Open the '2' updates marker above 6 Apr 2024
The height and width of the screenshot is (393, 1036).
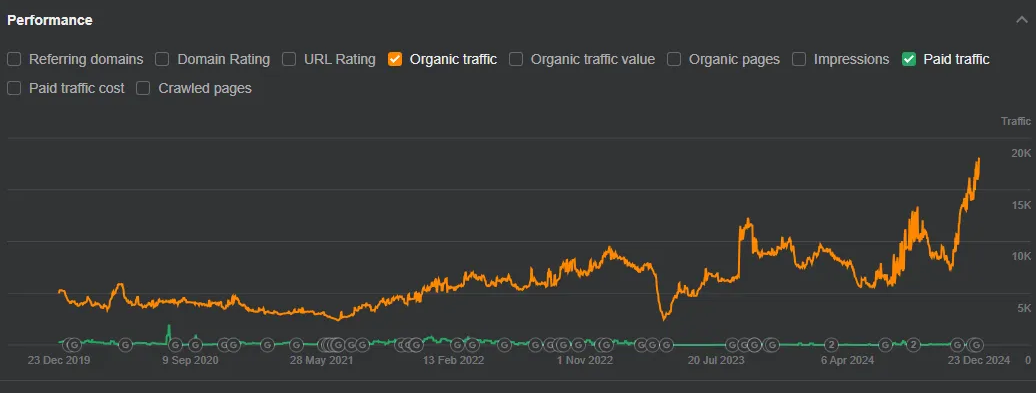[x=832, y=344]
